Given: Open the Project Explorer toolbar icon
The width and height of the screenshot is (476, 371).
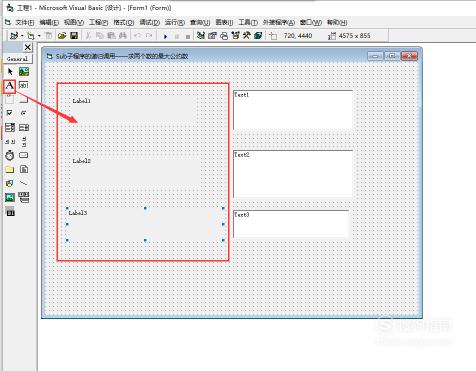Looking at the screenshot, I should pos(201,35).
